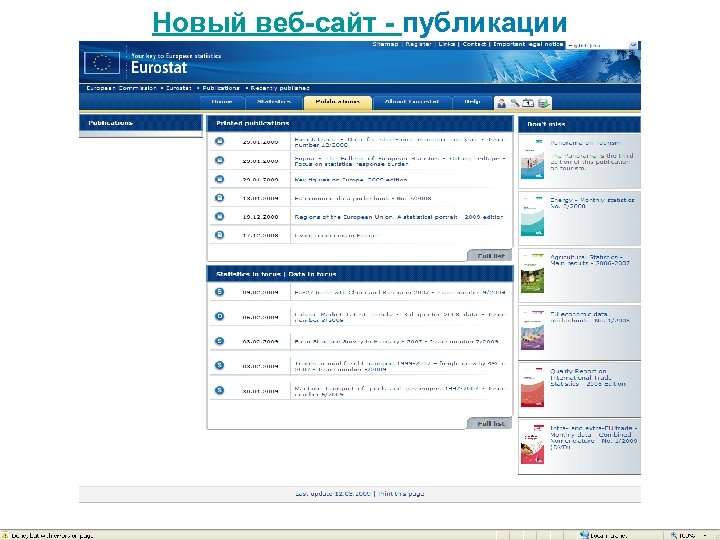Click Recently published in the breadcrumb

pyautogui.click(x=280, y=88)
